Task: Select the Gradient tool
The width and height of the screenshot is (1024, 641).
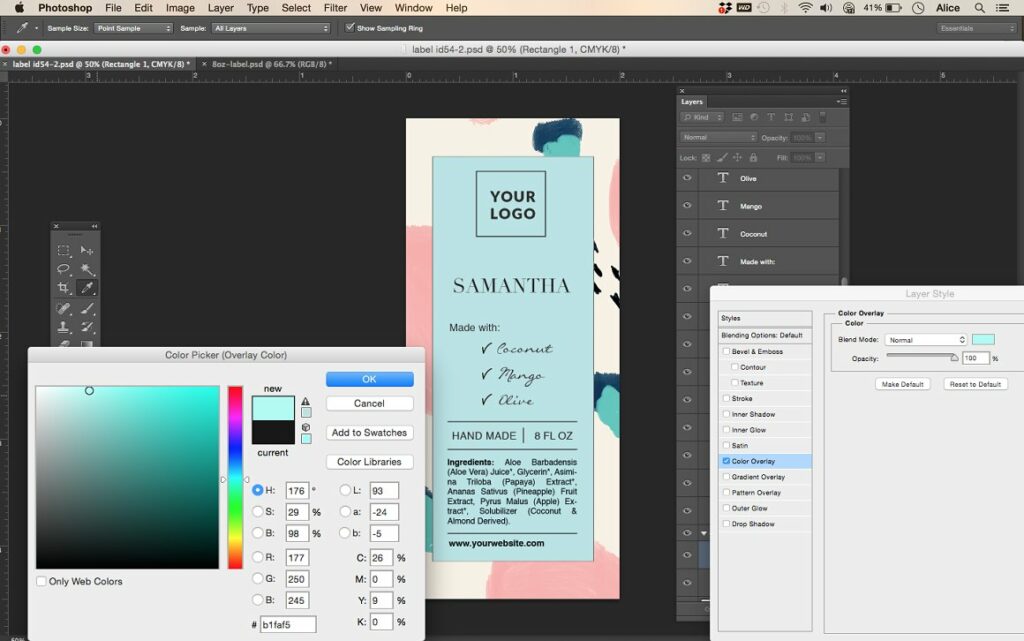Action: tap(87, 343)
